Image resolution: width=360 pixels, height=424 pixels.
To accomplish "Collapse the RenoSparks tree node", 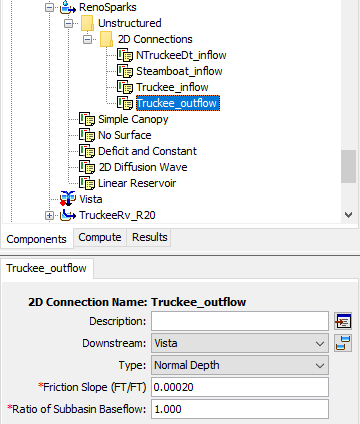I will (x=49, y=7).
